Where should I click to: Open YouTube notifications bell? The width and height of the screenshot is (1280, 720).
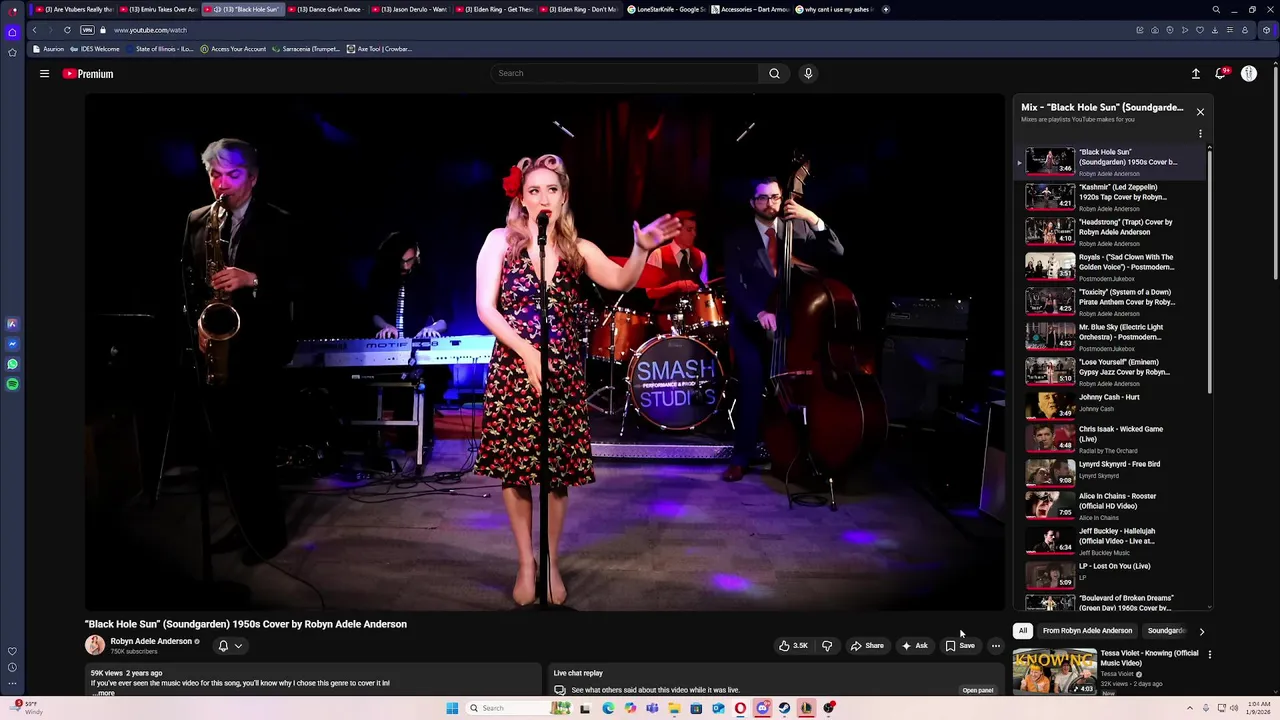(1221, 74)
